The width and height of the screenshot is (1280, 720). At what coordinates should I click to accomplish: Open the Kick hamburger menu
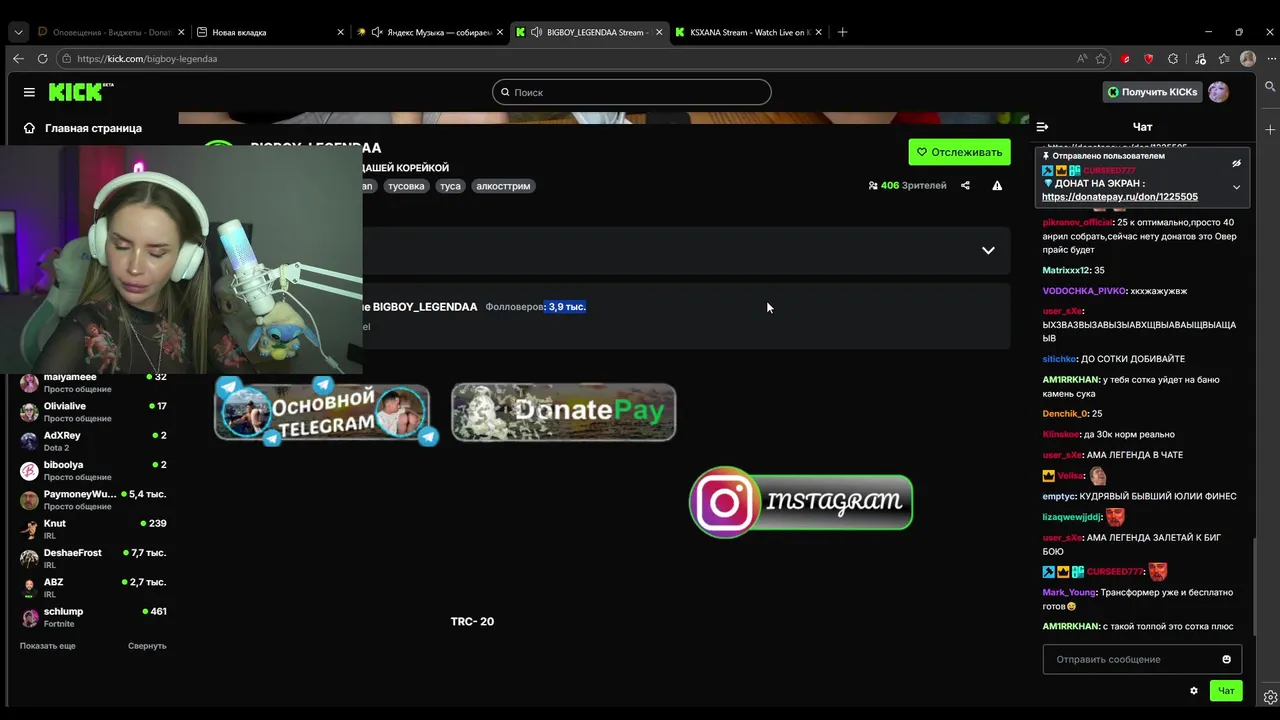(29, 92)
